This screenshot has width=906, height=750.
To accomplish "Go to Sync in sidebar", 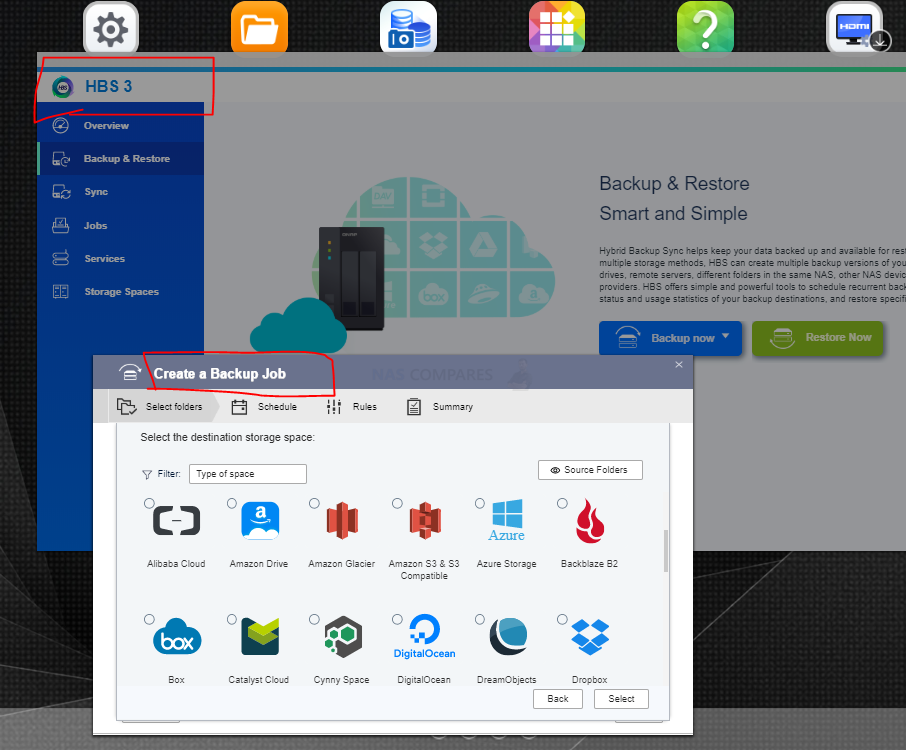I will (x=120, y=192).
